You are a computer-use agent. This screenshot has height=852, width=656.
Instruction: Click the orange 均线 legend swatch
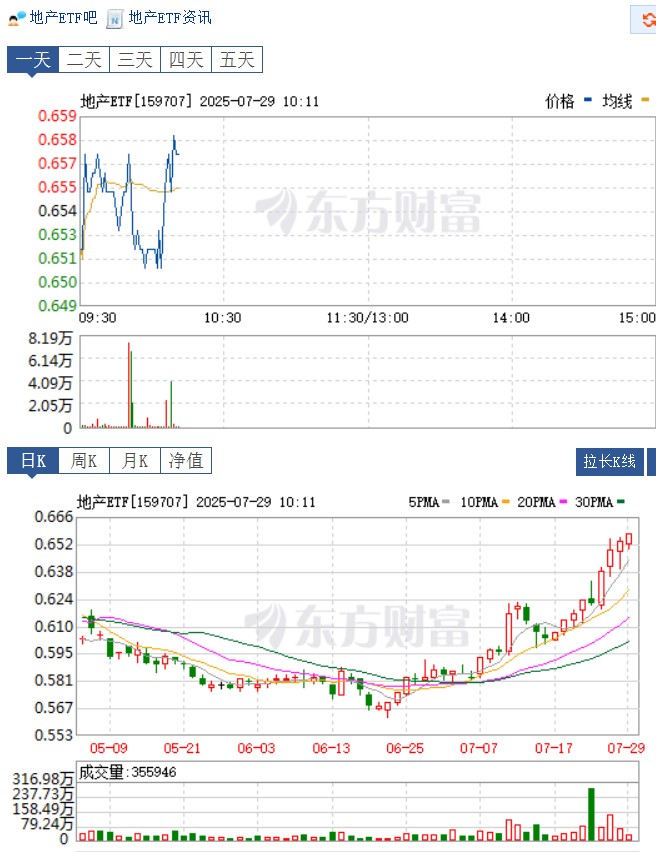coord(645,100)
